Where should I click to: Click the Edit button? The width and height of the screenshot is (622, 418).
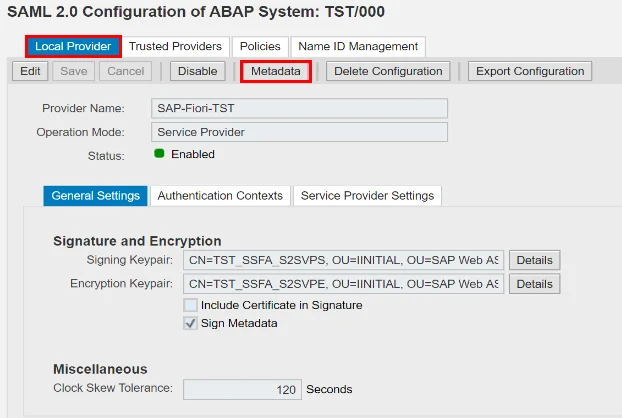[30, 71]
